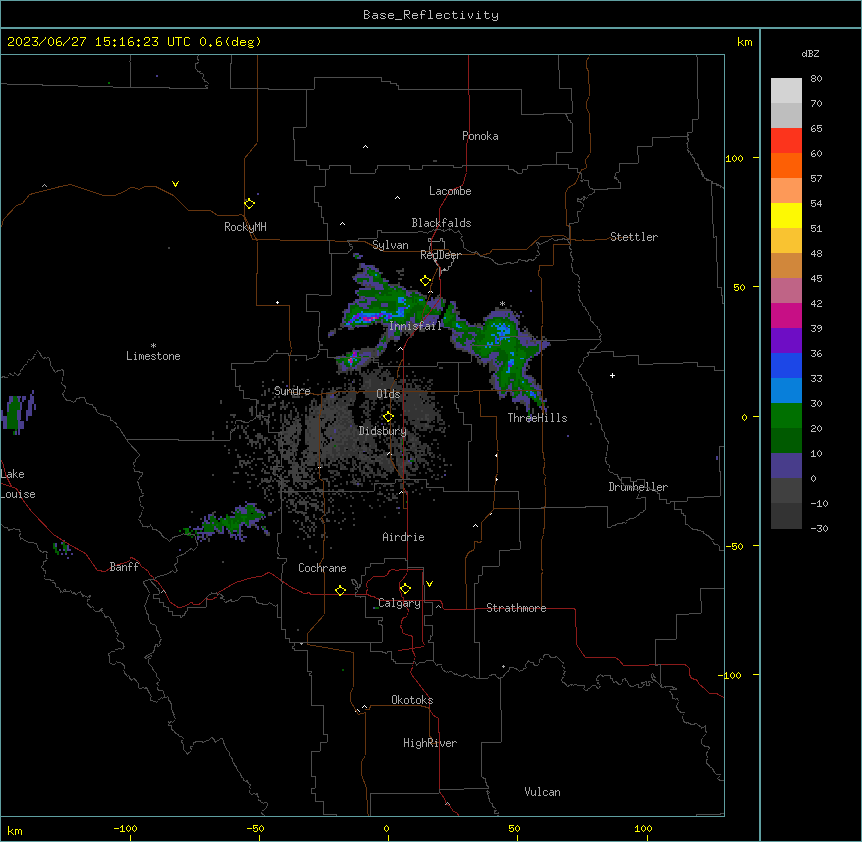This screenshot has width=862, height=842.
Task: Select the yellow diamond just above Calgary label
Action: (x=405, y=589)
